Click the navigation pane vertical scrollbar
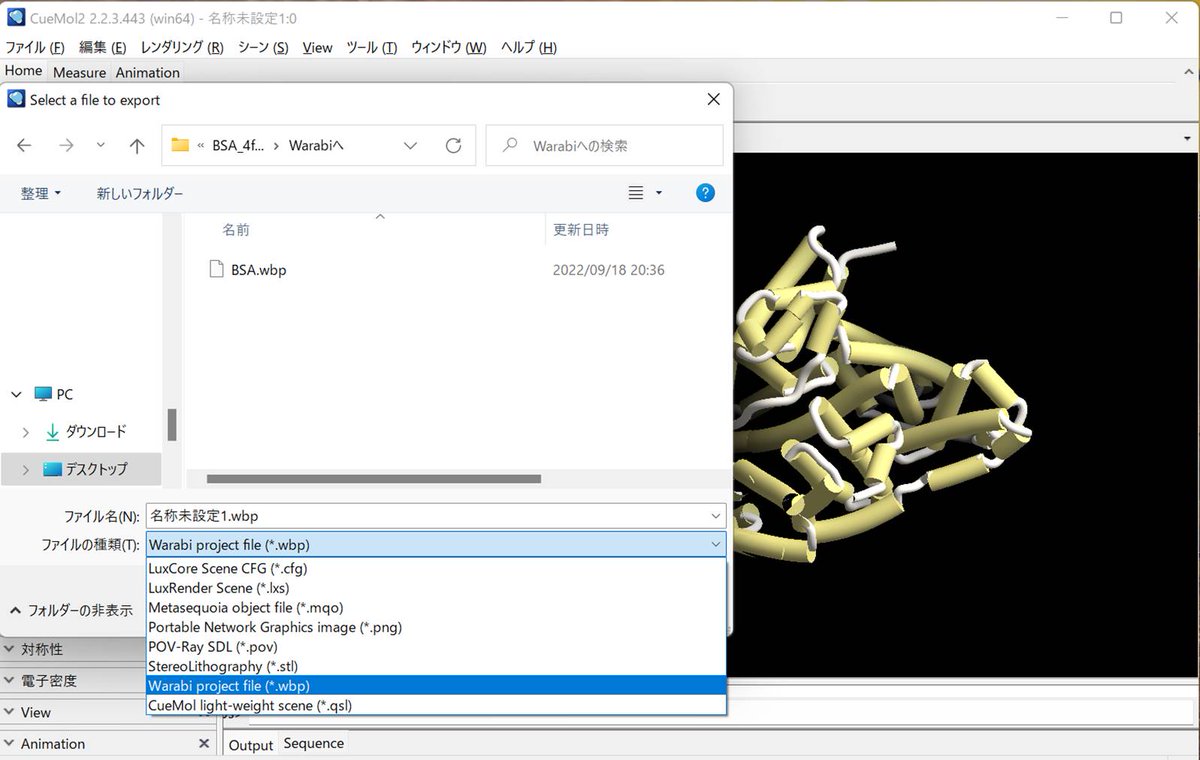Image resolution: width=1200 pixels, height=760 pixels. [172, 424]
